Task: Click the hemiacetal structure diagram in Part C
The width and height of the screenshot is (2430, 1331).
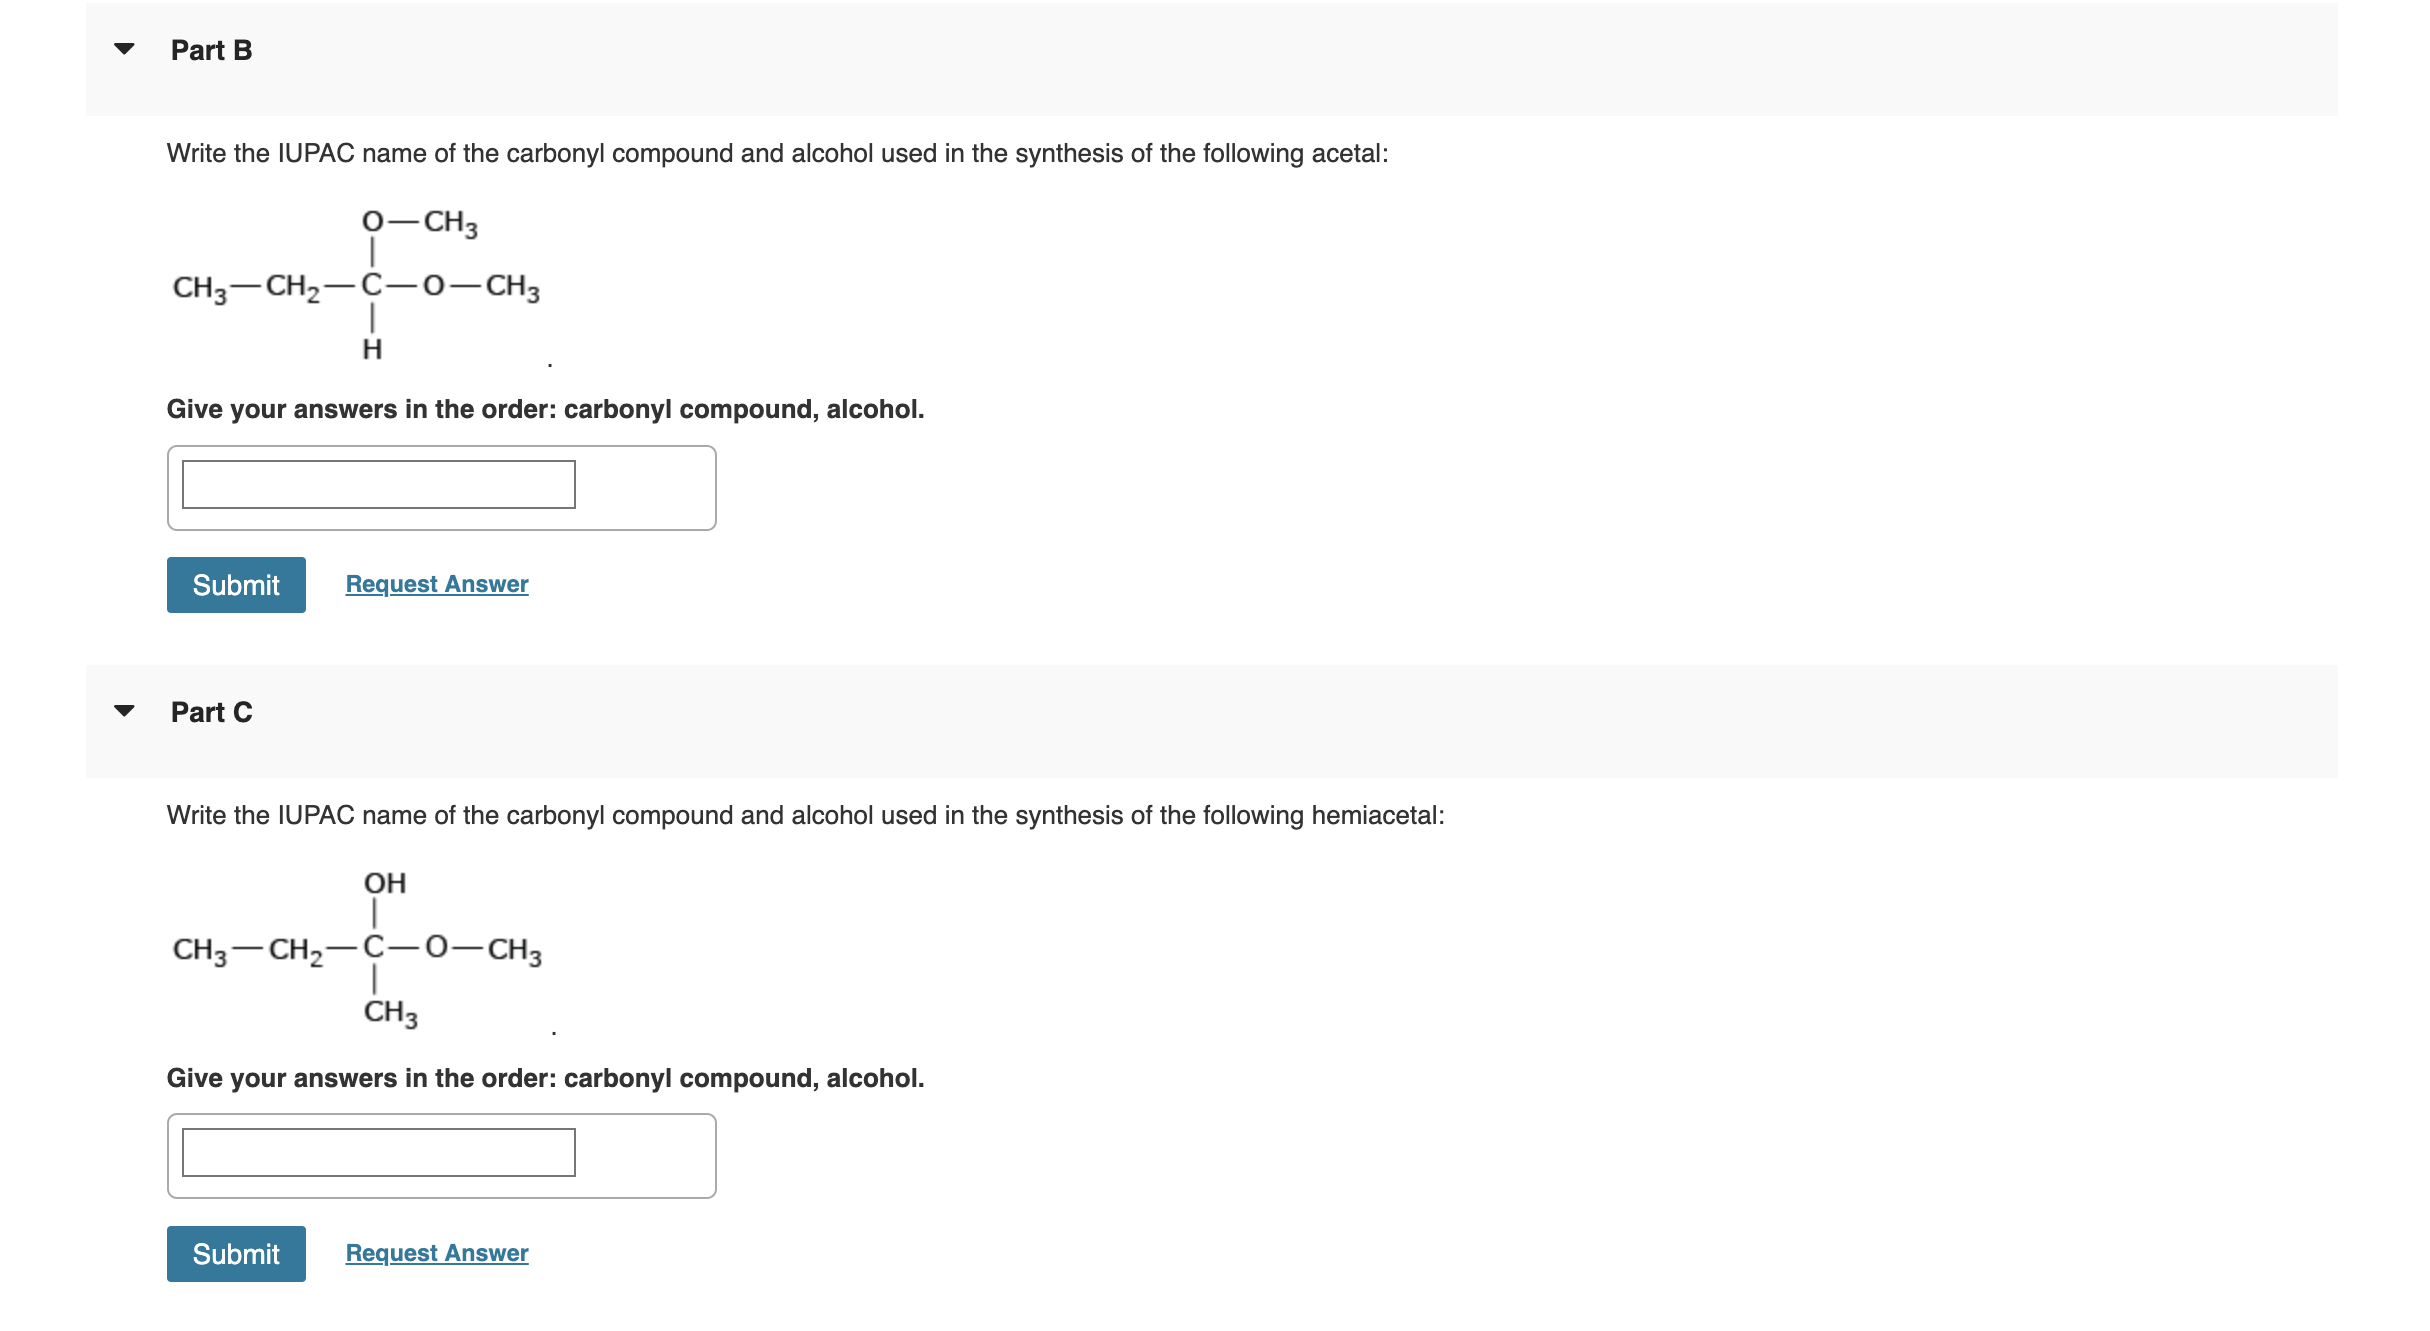Action: pyautogui.click(x=355, y=950)
